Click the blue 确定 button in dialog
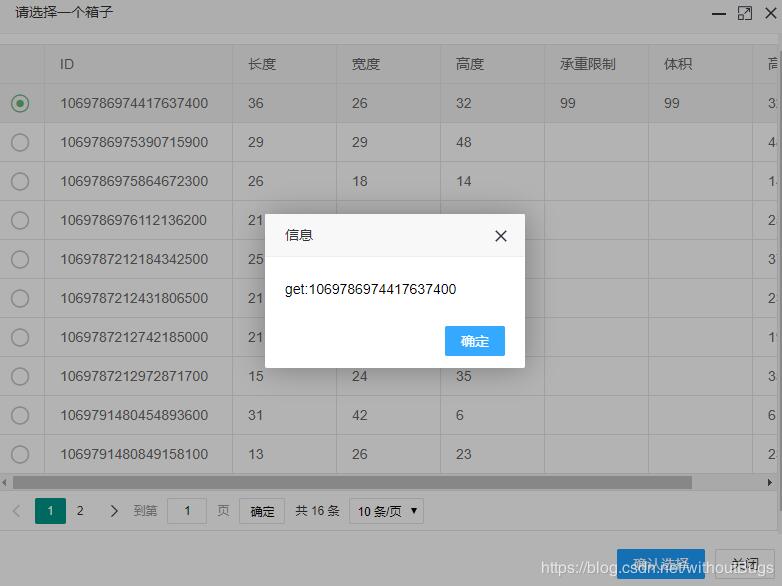The width and height of the screenshot is (782, 586). coord(475,341)
